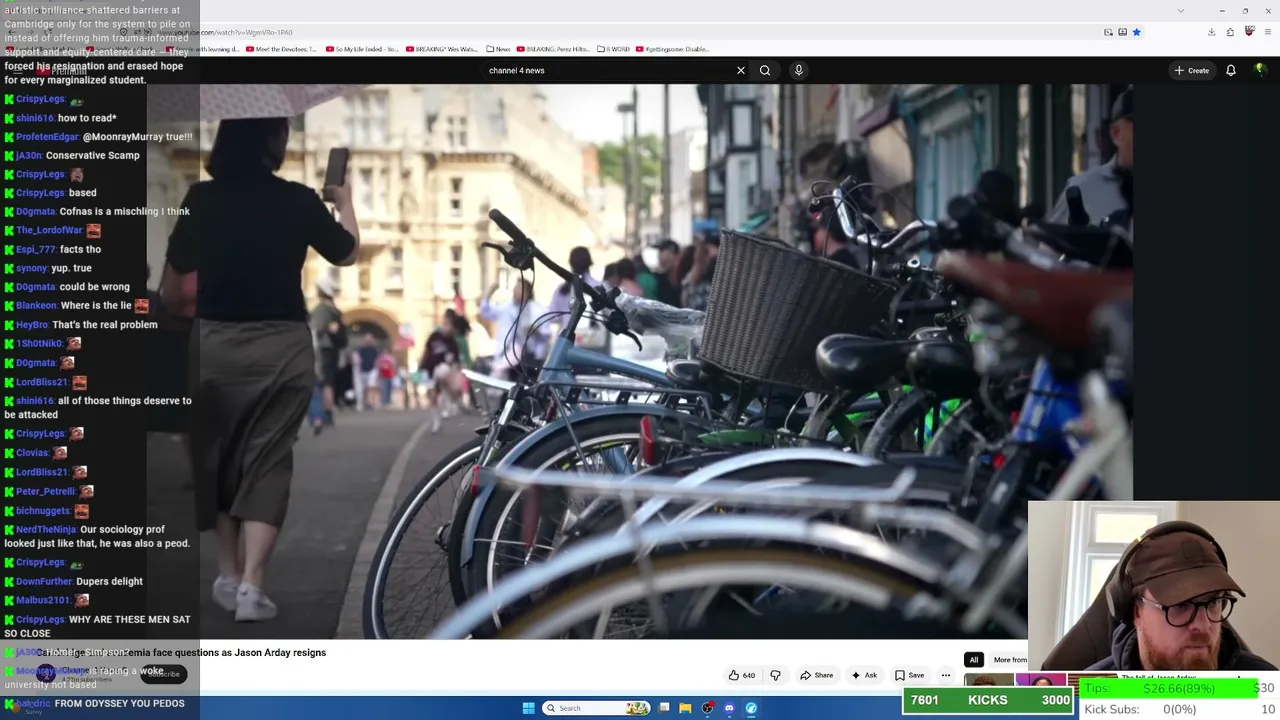
Task: Open the YouTube account avatar menu
Action: pos(1260,70)
